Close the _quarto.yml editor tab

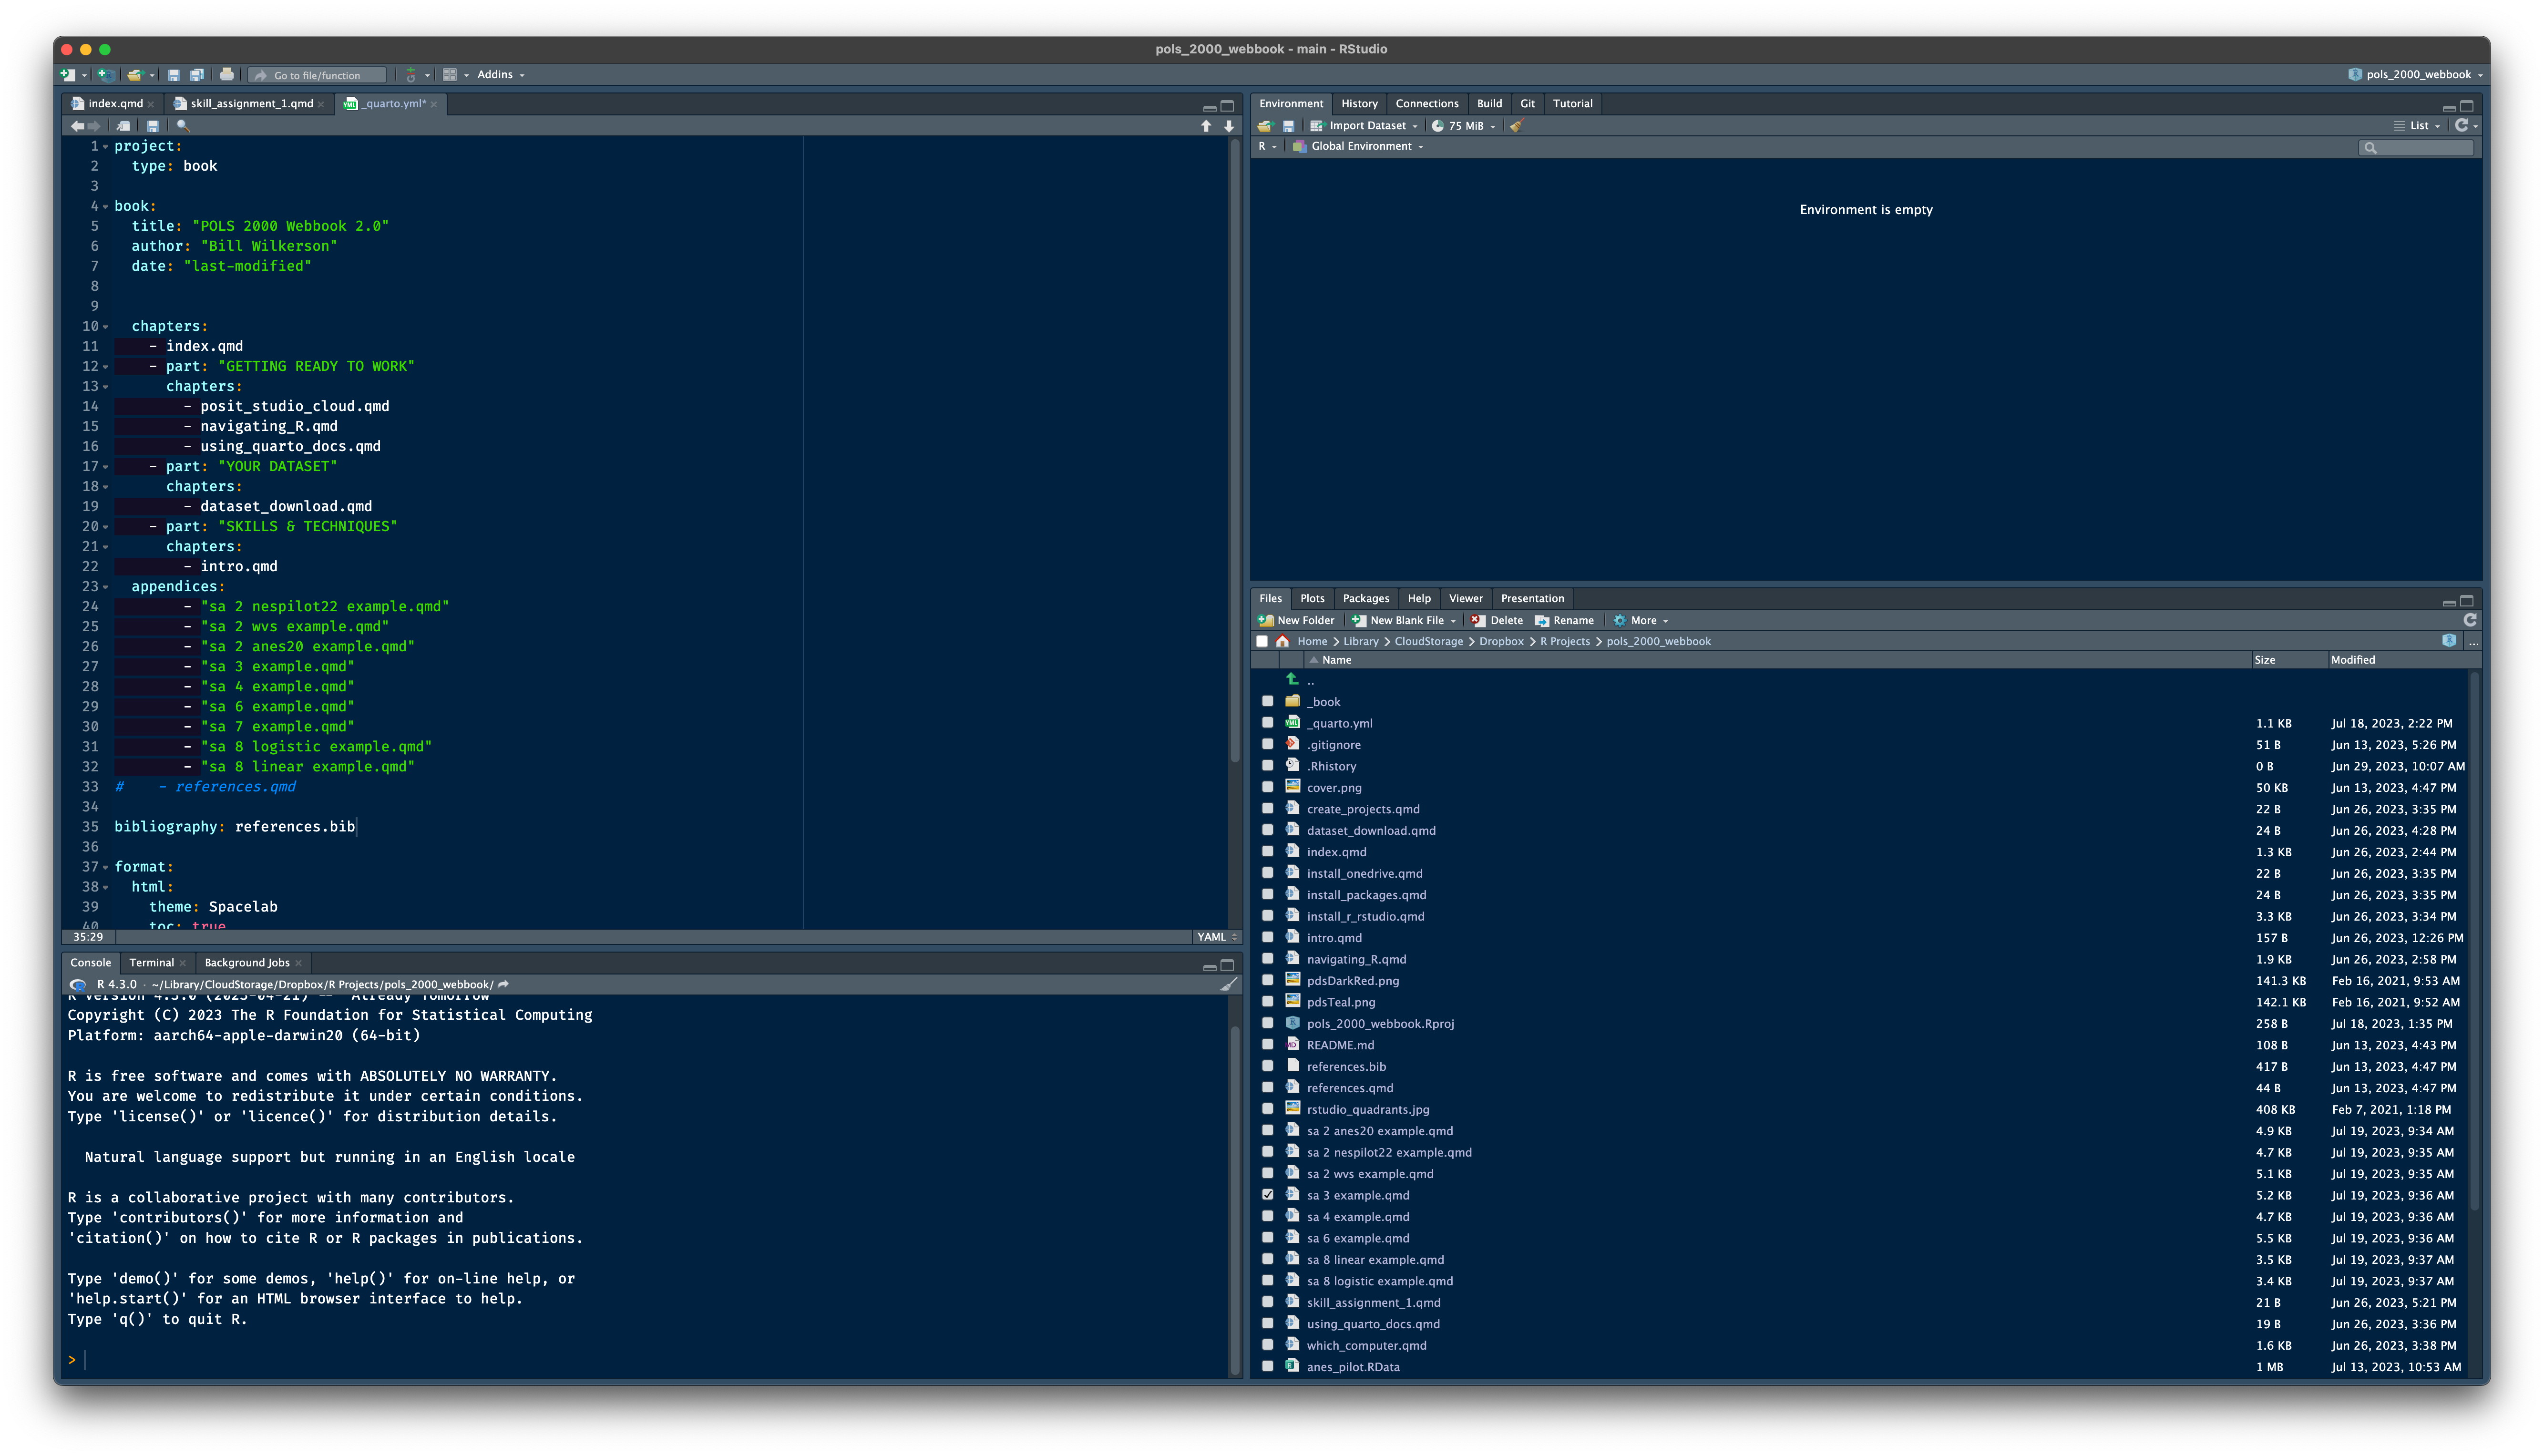point(435,104)
